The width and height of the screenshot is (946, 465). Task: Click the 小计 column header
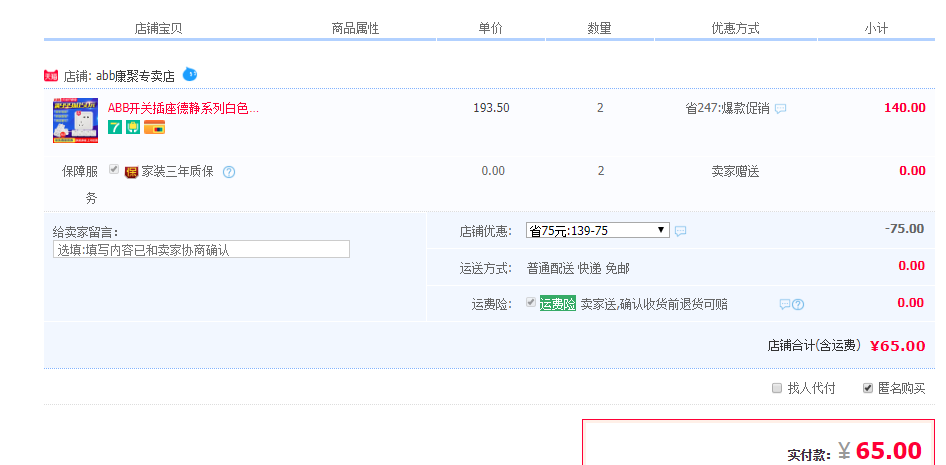pyautogui.click(x=876, y=28)
